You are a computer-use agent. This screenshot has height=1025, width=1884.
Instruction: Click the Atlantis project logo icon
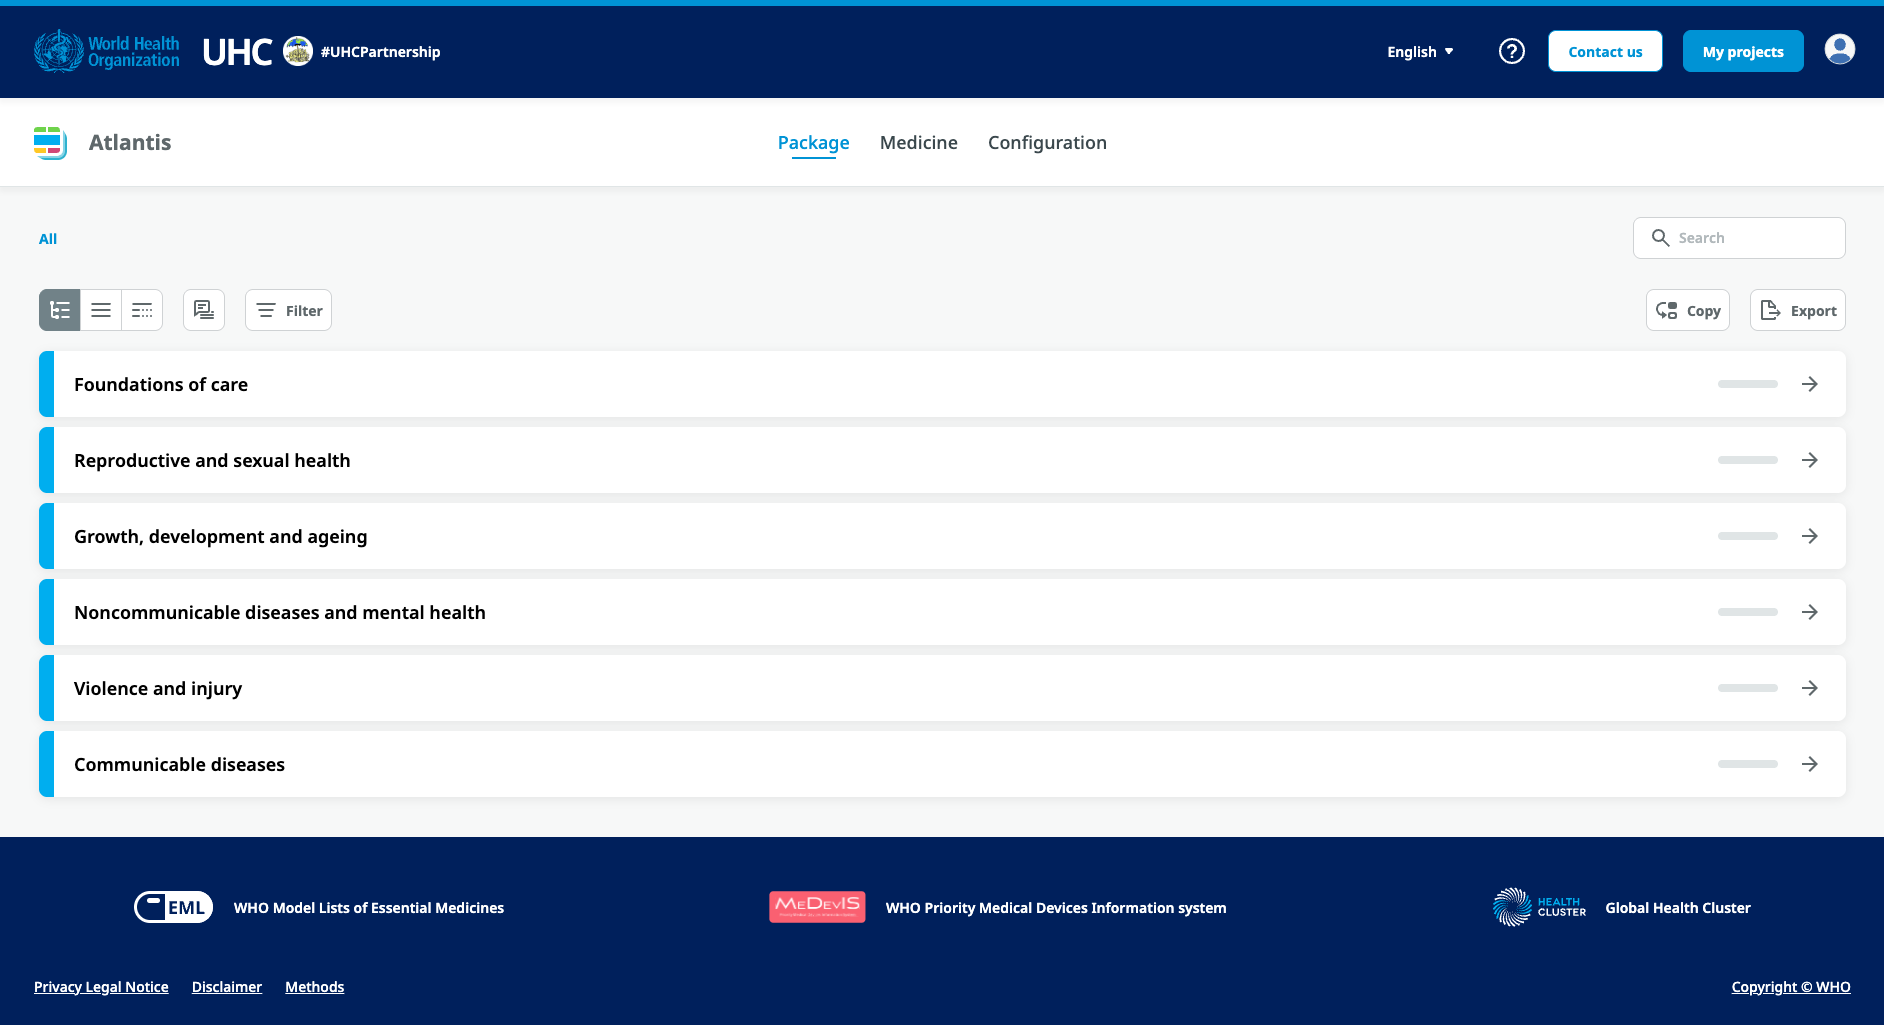coord(49,143)
